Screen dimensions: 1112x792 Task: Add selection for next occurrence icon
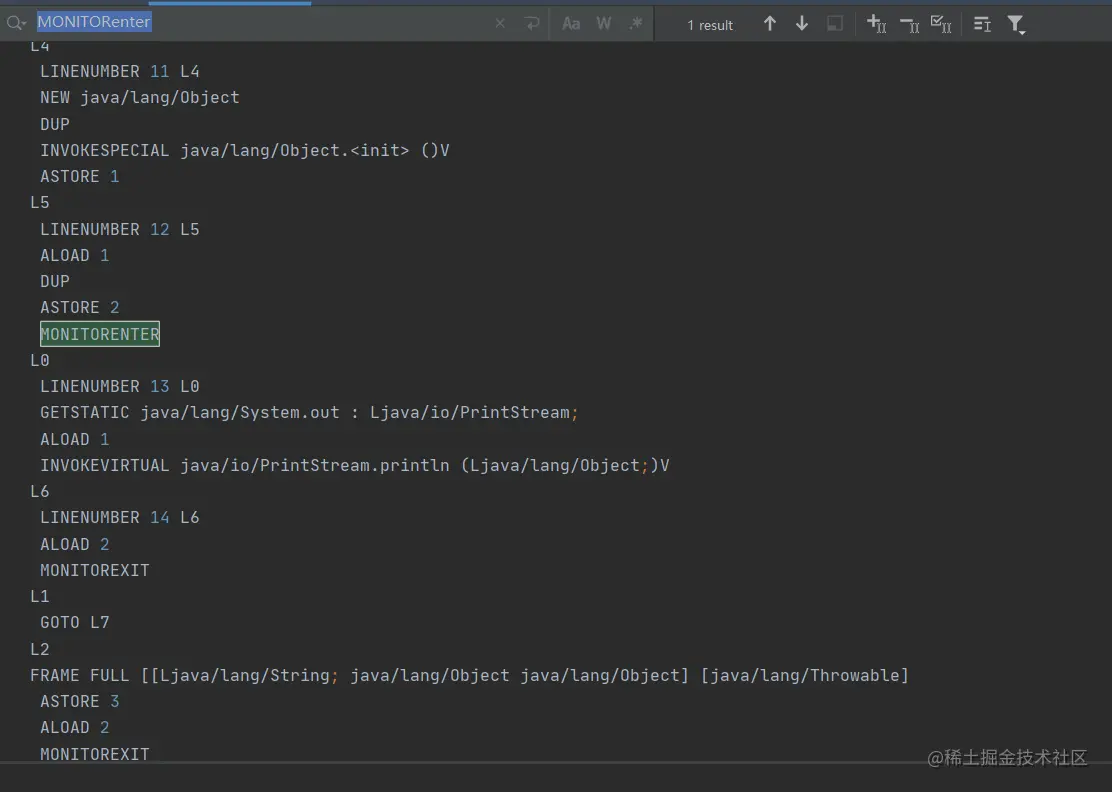click(877, 24)
